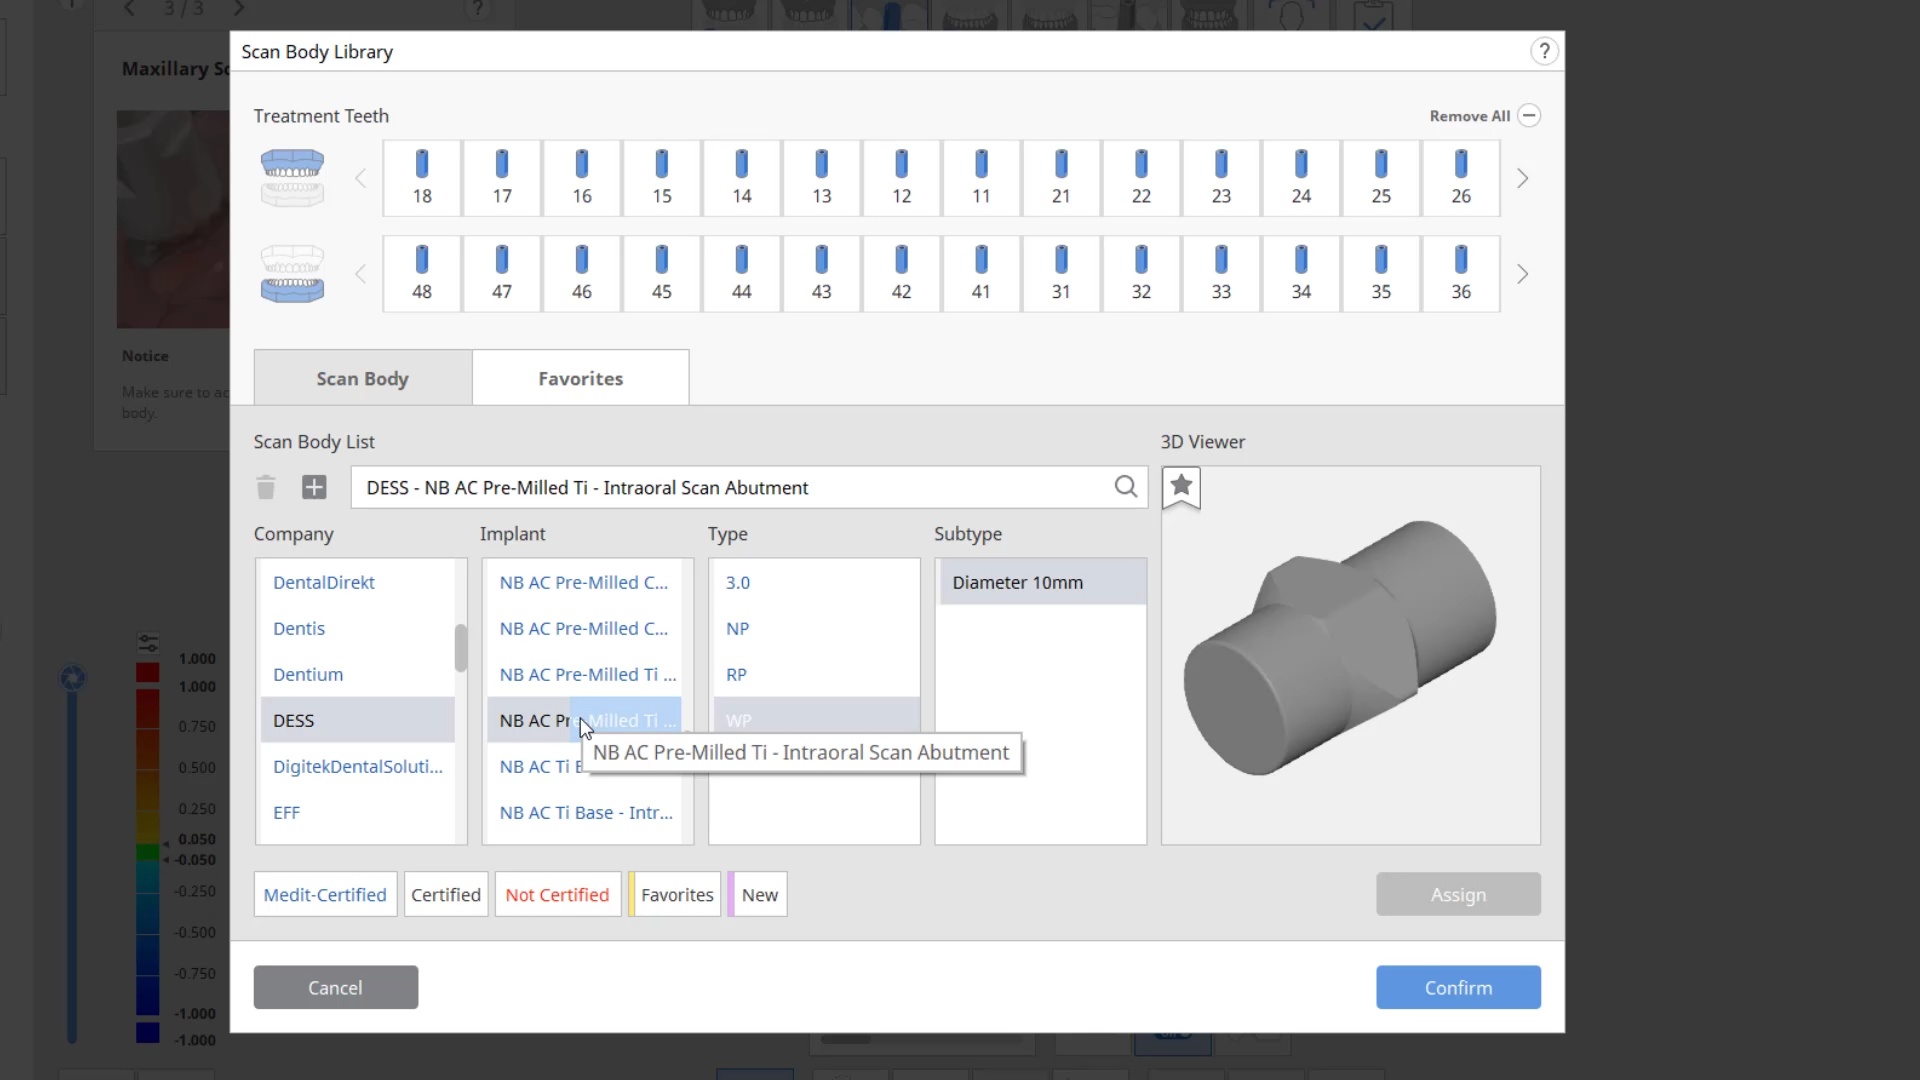Select the maxillary arch icon

292,177
